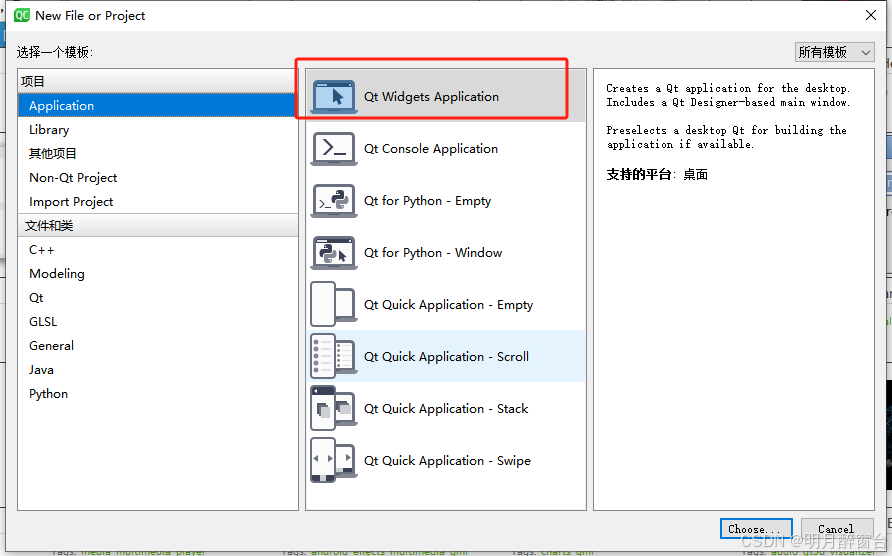Choose the Qt Widgets Application label
The image size is (892, 556).
(431, 97)
